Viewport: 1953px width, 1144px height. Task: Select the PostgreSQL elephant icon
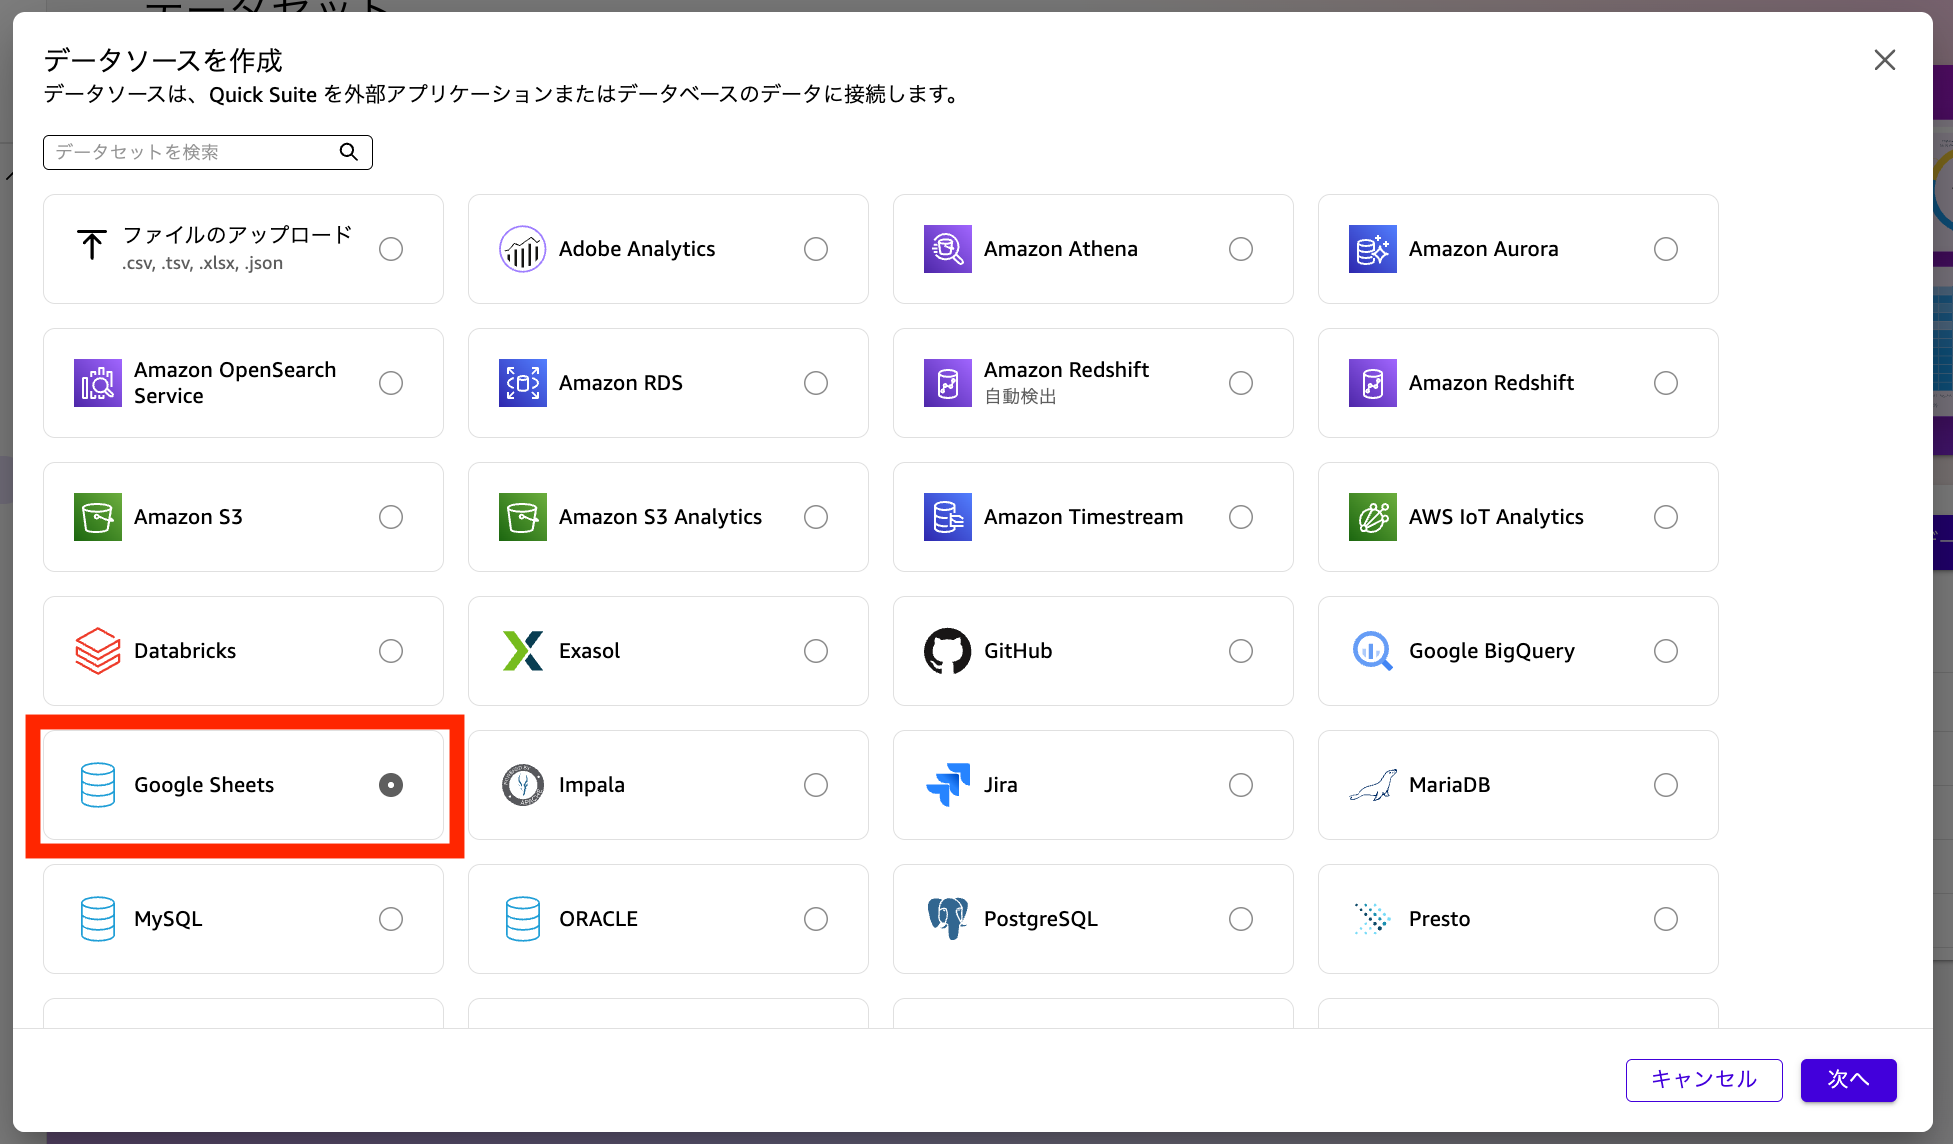pyautogui.click(x=947, y=918)
